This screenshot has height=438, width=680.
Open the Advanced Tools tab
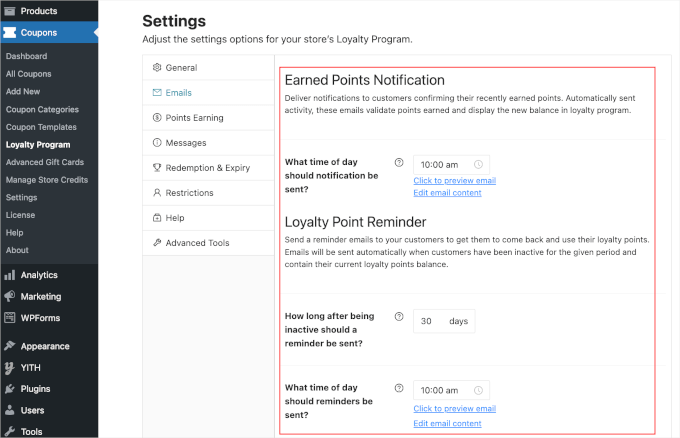[x=197, y=243]
